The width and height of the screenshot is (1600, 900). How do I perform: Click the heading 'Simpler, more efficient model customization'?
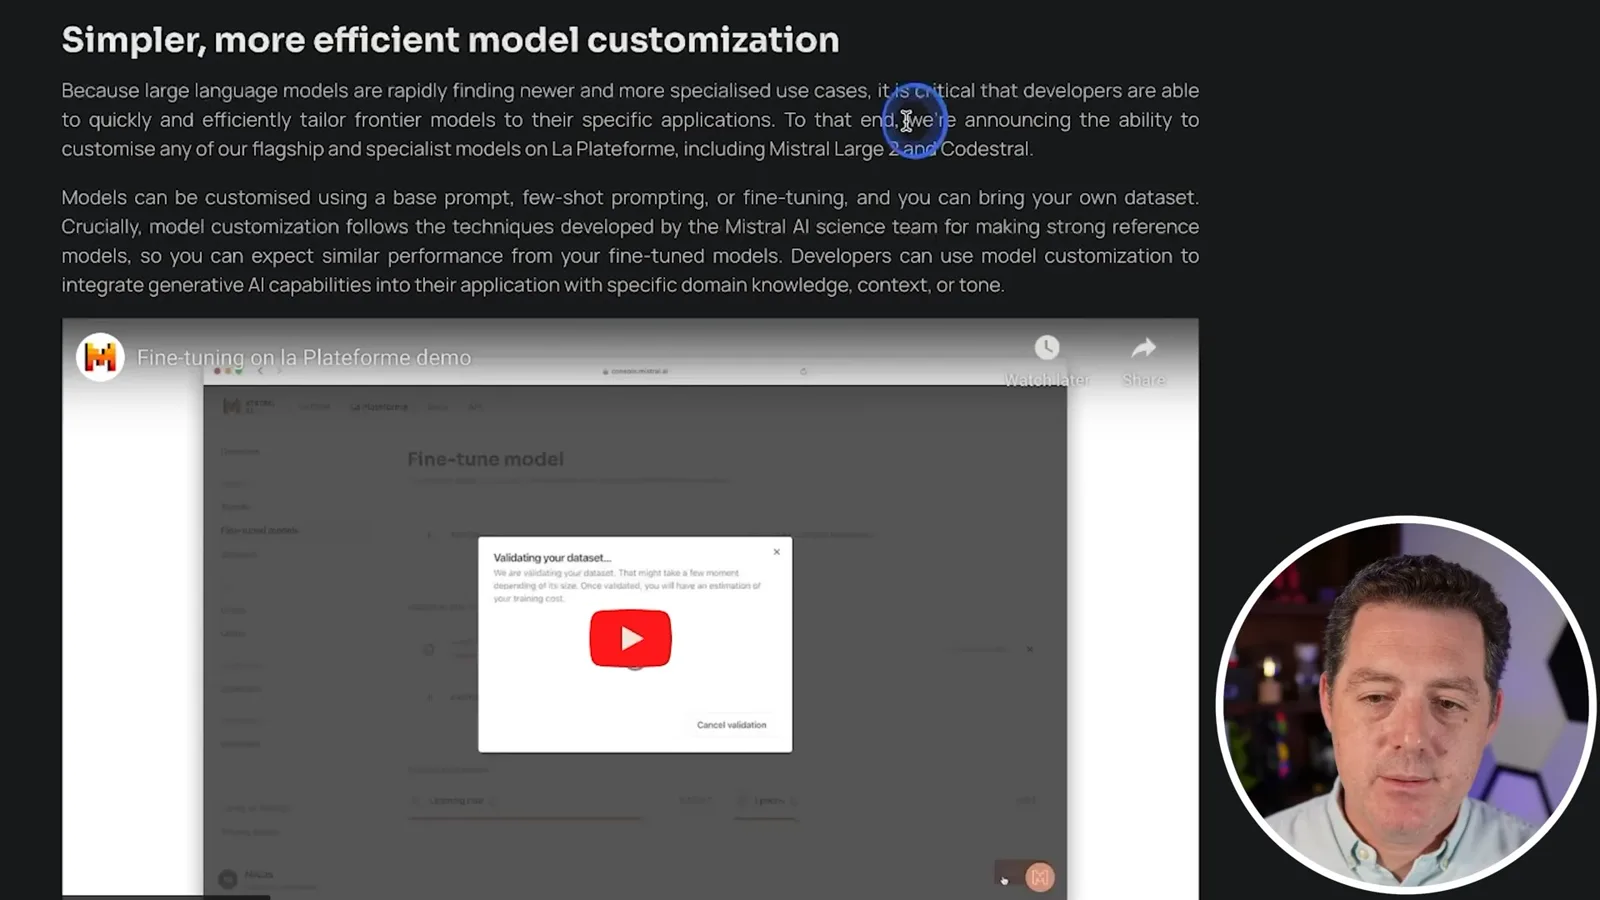click(x=450, y=40)
